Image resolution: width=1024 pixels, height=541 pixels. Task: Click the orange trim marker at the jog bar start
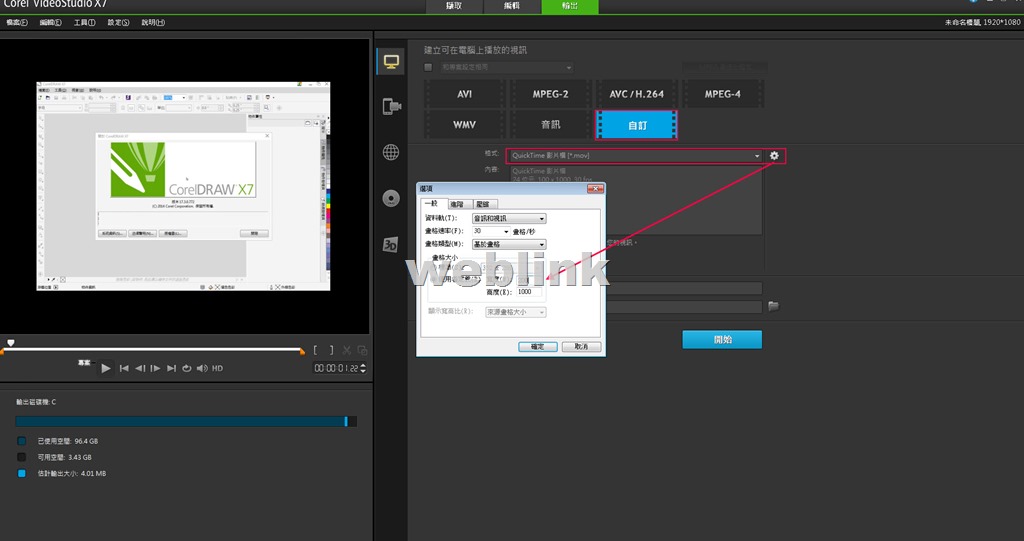[x=2, y=352]
